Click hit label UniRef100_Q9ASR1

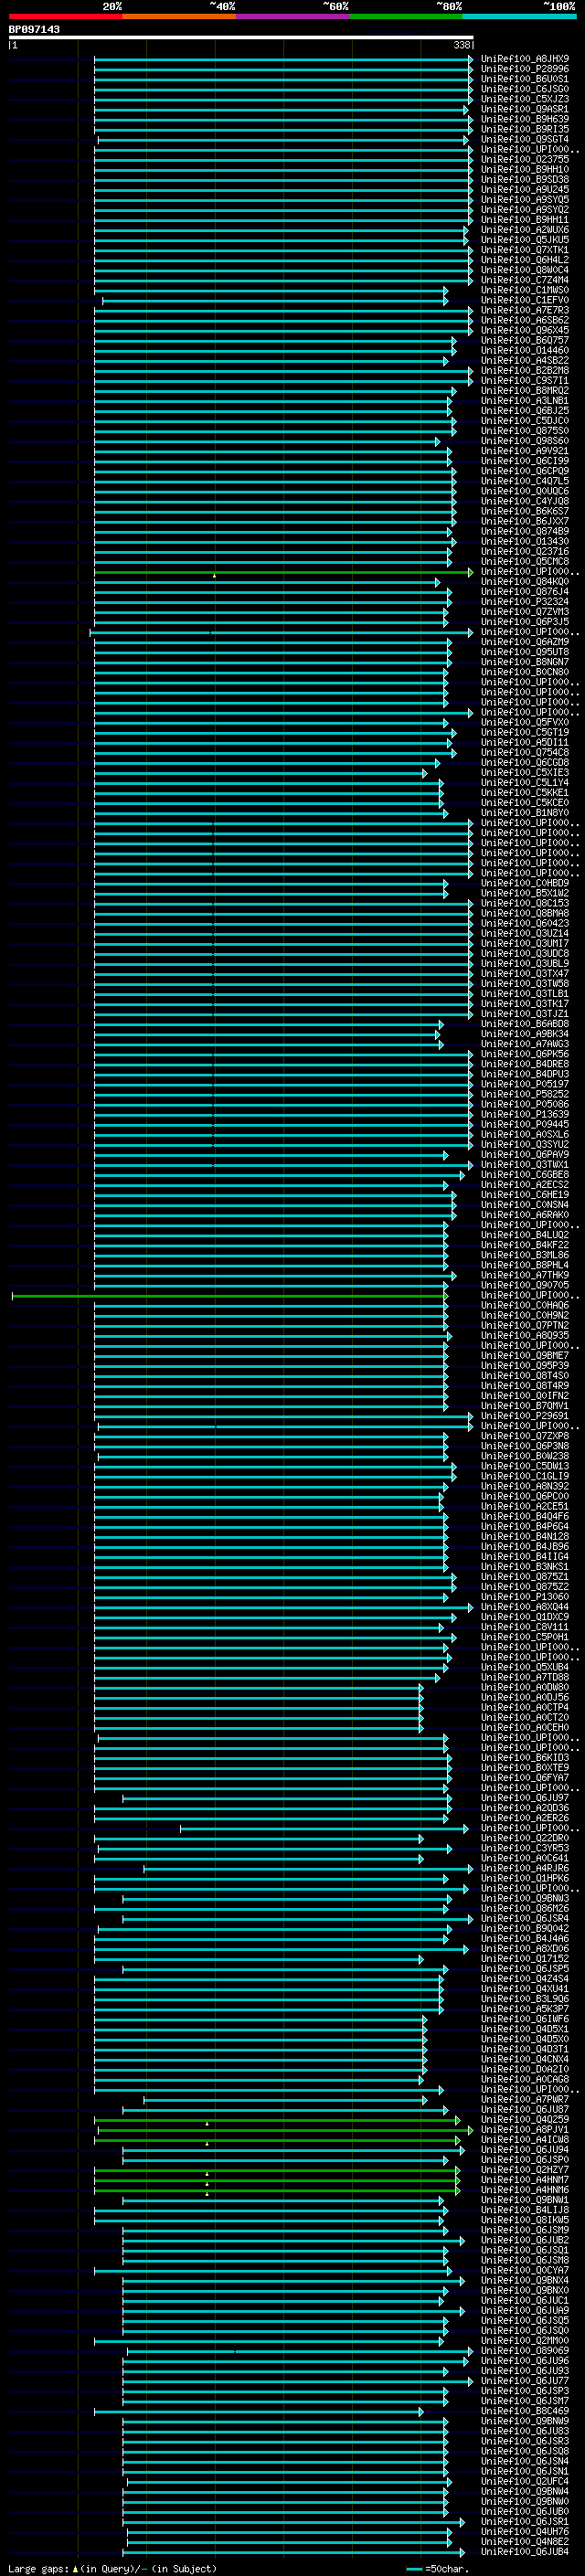pyautogui.click(x=525, y=109)
